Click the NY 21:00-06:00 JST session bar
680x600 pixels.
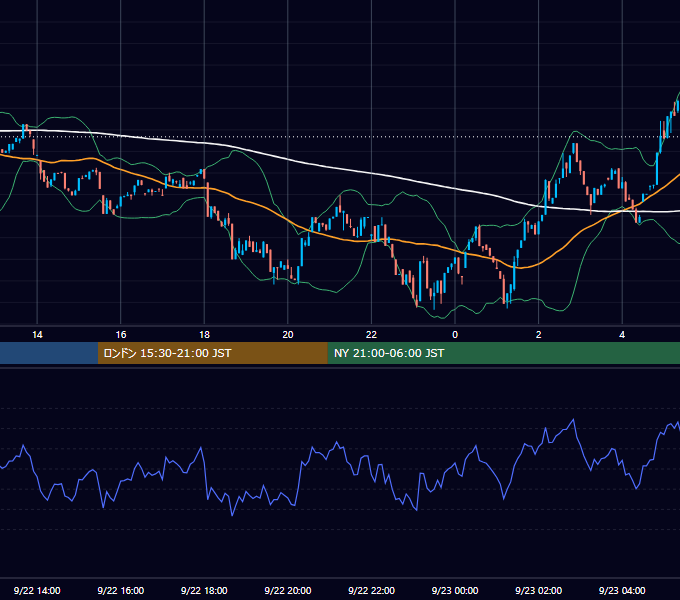[503, 353]
